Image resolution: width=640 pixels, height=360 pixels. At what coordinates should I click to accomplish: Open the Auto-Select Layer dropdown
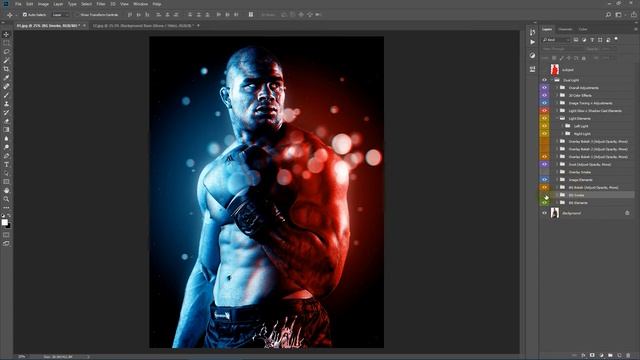60,15
